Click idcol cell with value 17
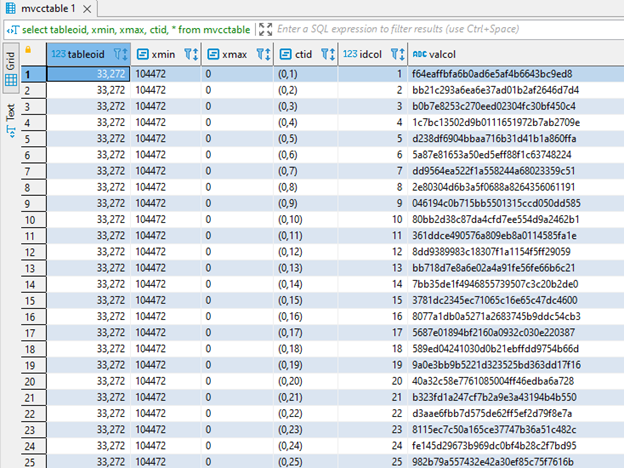 click(x=372, y=333)
